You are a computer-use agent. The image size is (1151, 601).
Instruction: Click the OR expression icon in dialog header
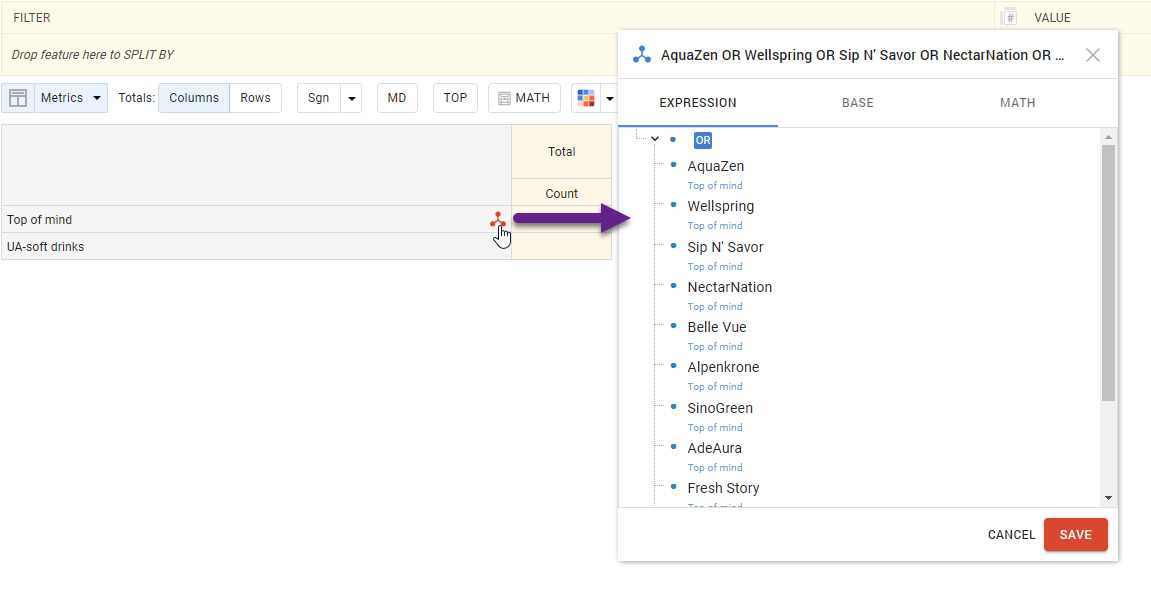click(x=641, y=55)
